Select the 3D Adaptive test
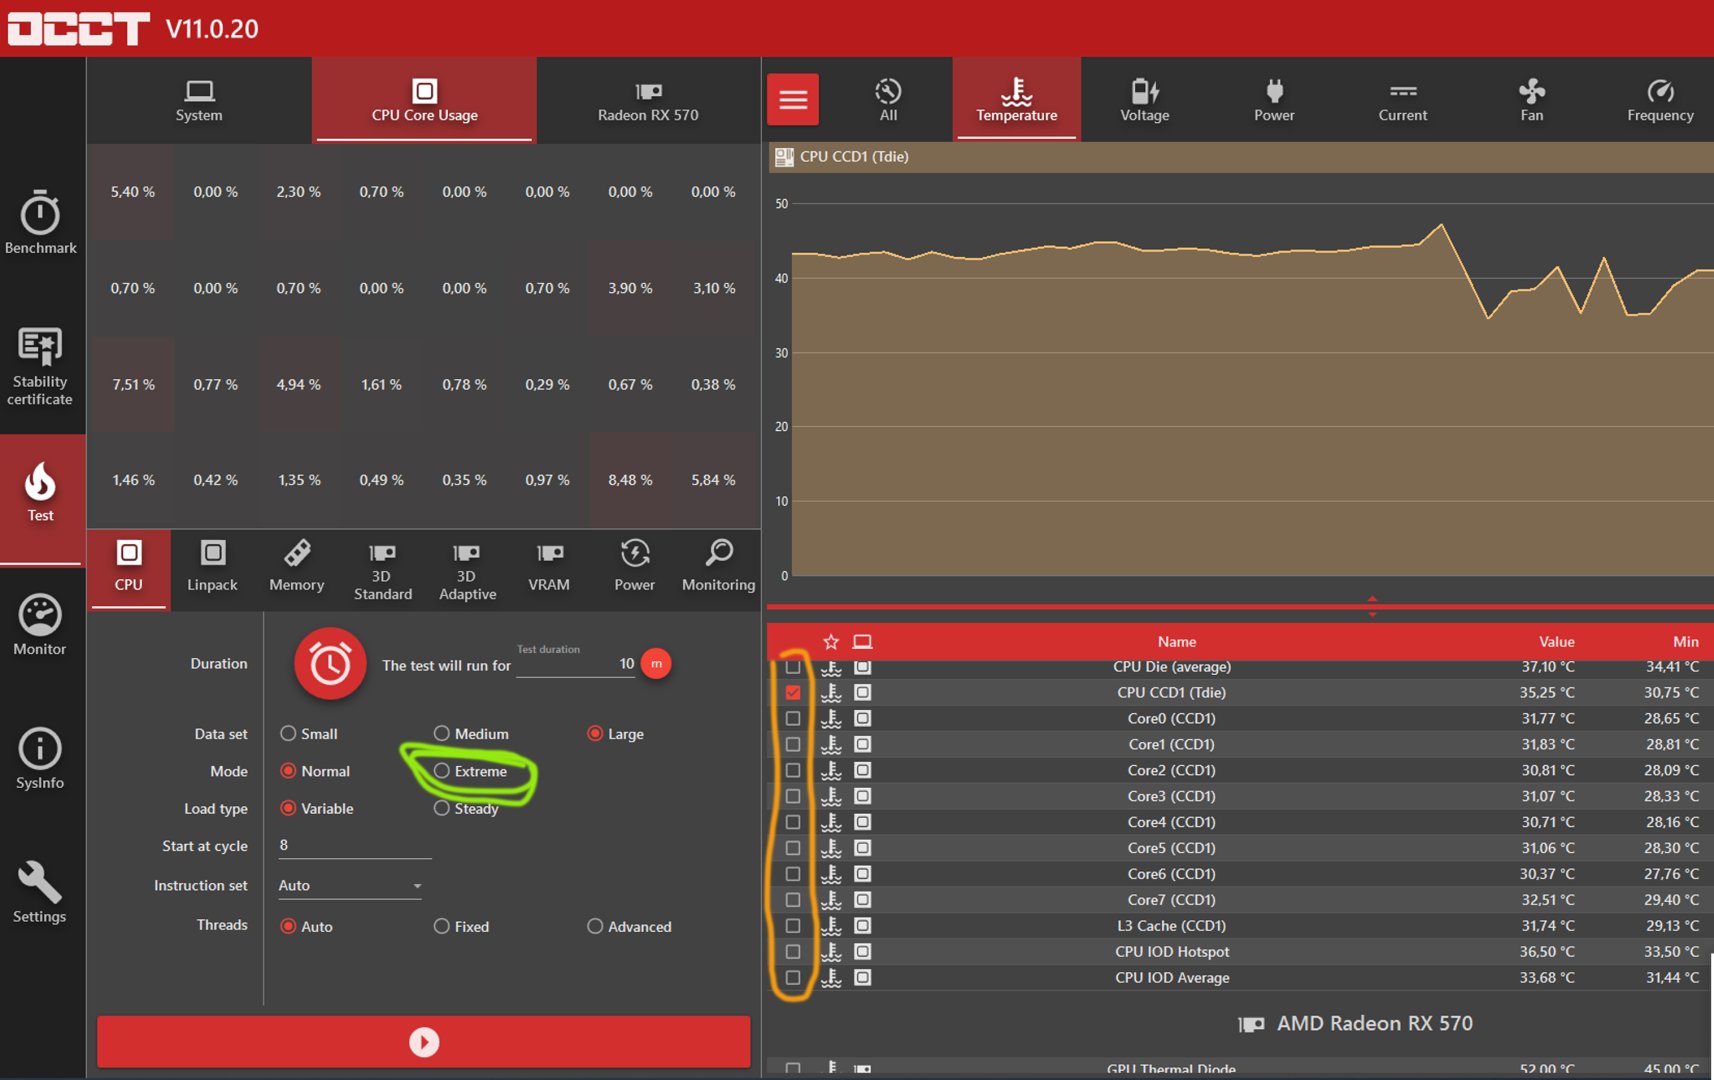The width and height of the screenshot is (1714, 1080). click(467, 570)
